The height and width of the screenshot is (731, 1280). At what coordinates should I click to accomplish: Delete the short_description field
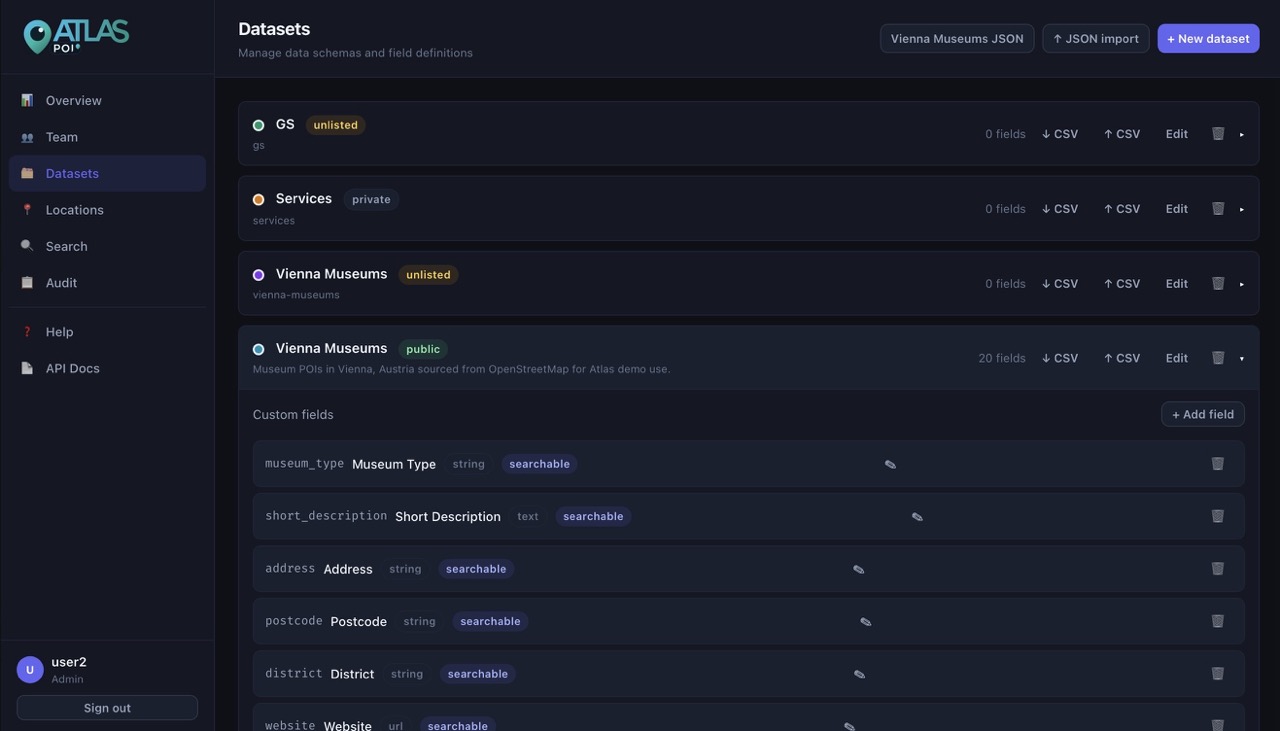[x=1218, y=516]
